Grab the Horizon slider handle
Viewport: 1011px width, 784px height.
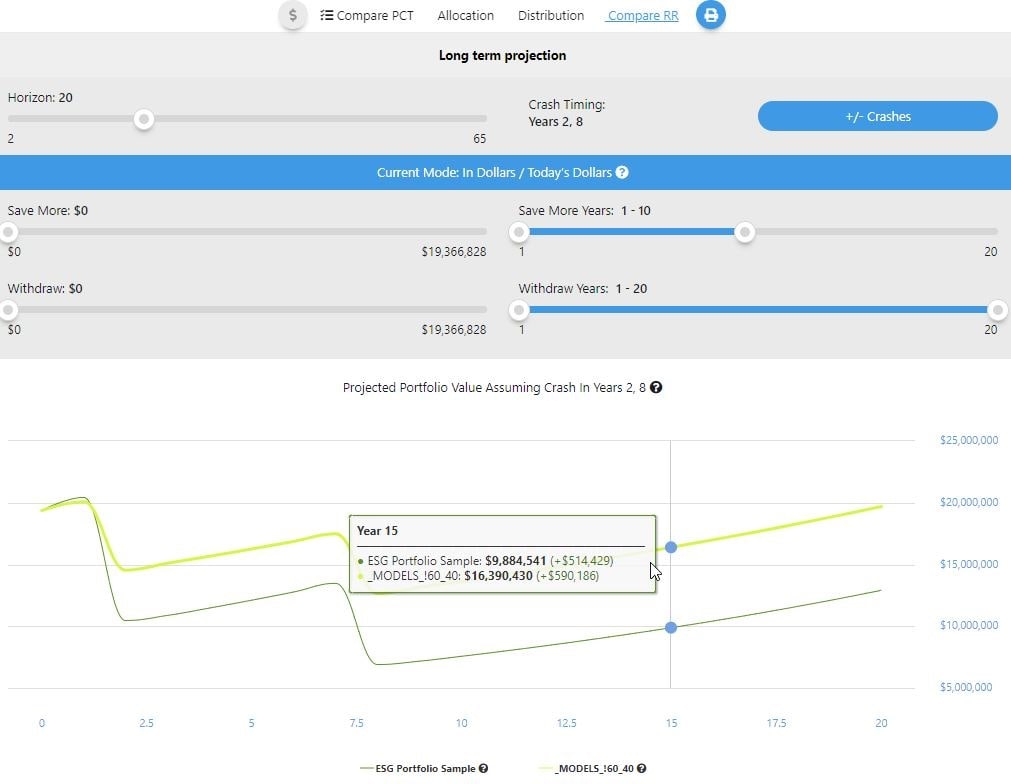pyautogui.click(x=144, y=119)
